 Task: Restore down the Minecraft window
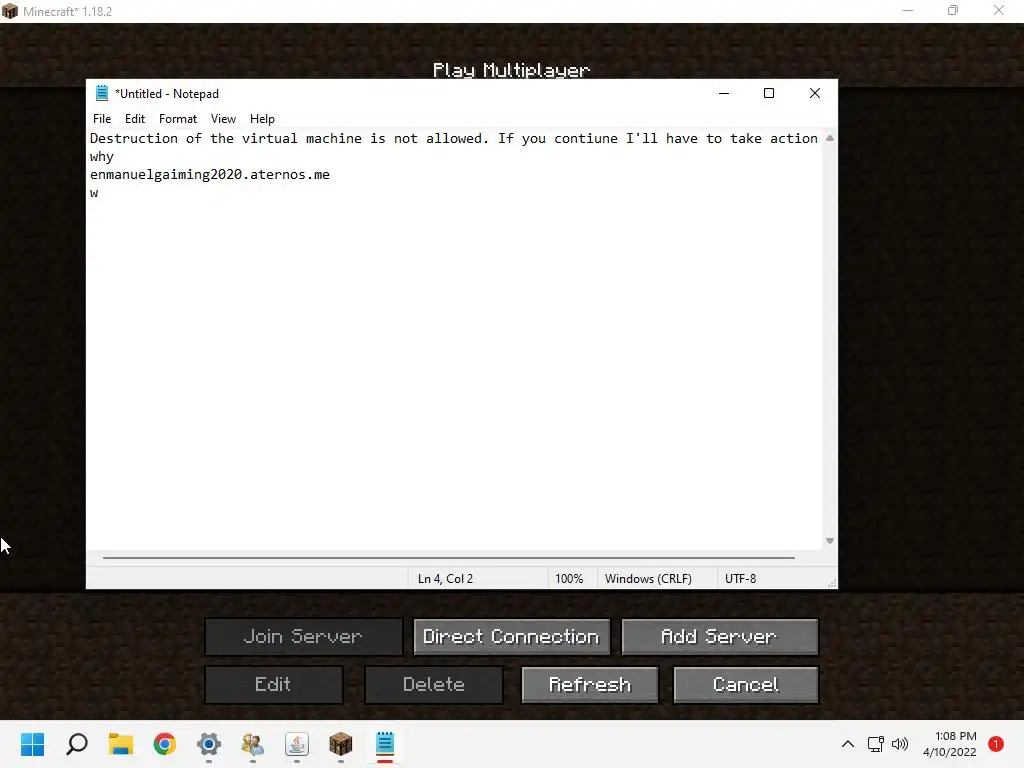tap(953, 11)
